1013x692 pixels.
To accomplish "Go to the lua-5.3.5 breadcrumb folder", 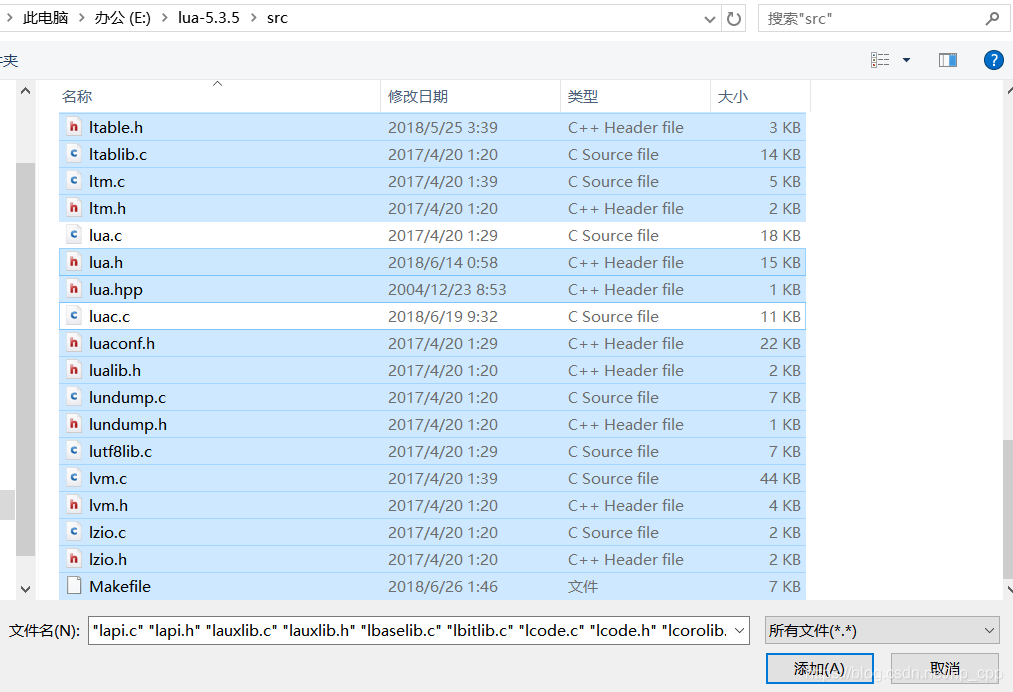I will 209,18.
